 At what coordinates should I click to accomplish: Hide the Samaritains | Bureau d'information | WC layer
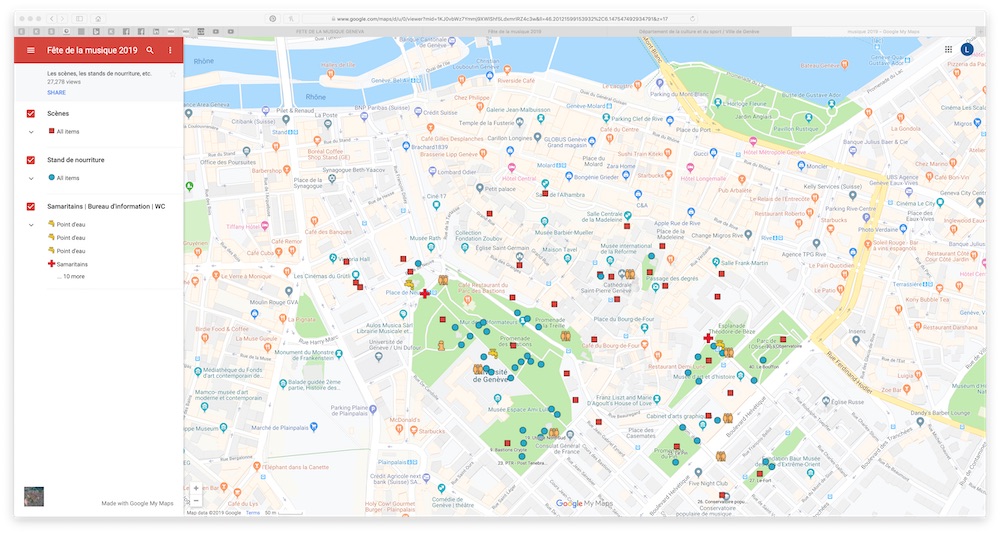click(x=31, y=206)
